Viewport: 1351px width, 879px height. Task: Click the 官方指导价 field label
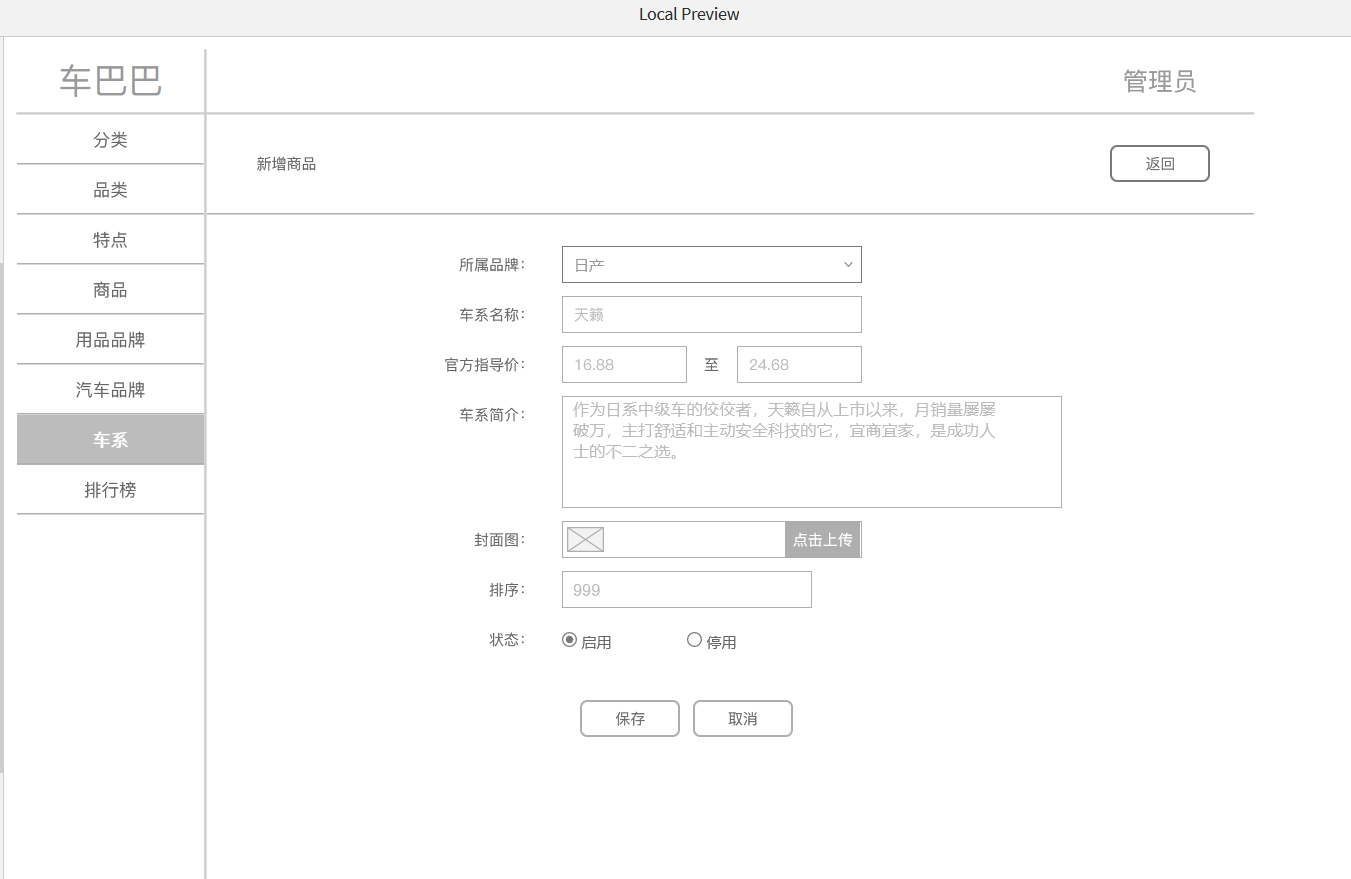point(485,365)
